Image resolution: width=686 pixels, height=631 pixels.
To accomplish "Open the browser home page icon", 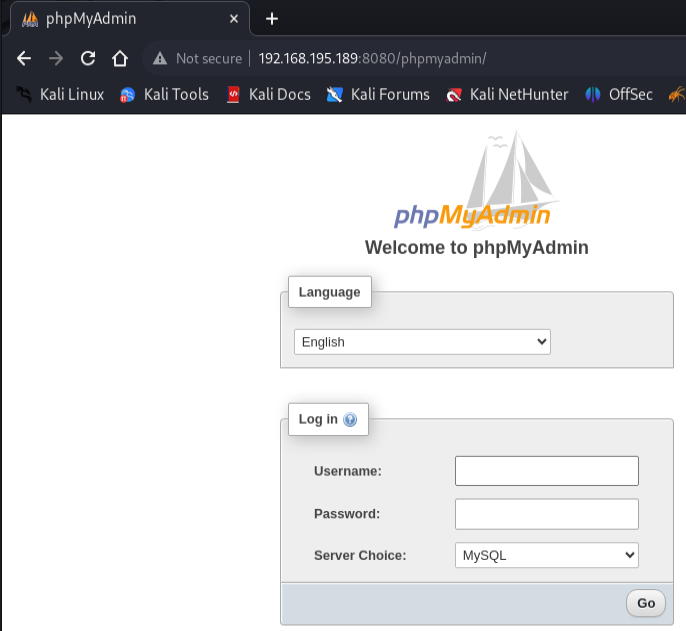I will click(120, 58).
